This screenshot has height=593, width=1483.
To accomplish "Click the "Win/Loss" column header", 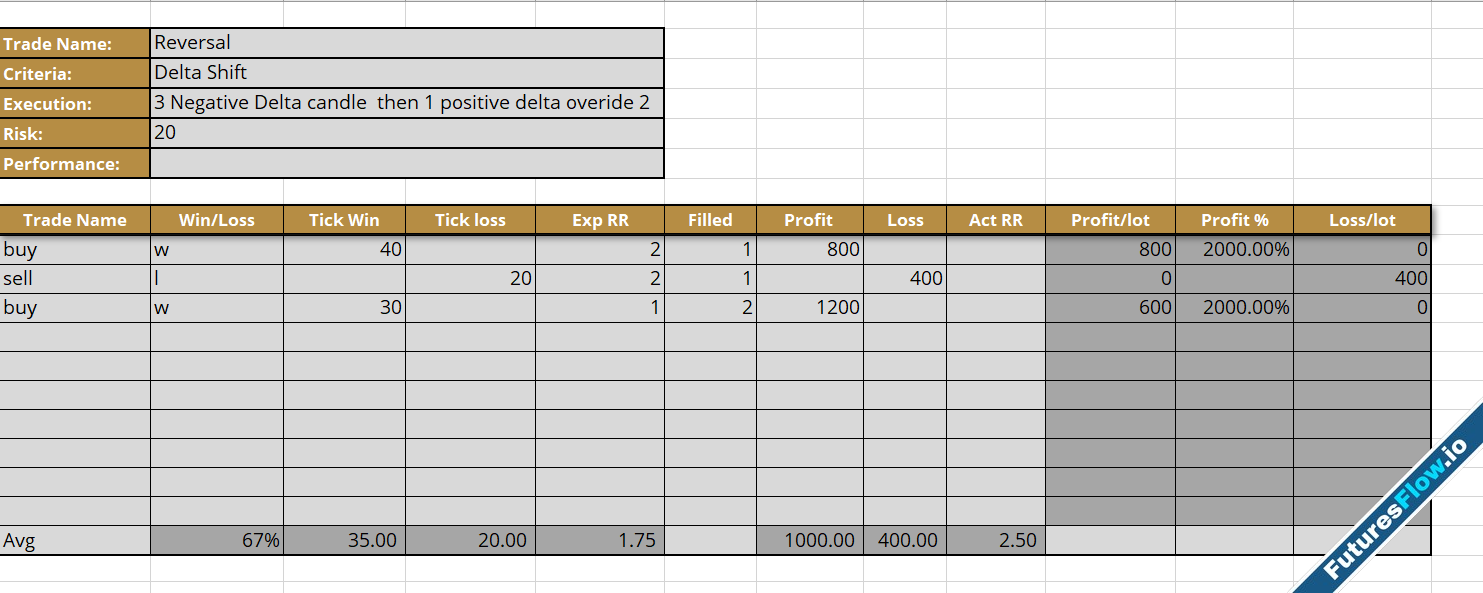I will click(216, 220).
